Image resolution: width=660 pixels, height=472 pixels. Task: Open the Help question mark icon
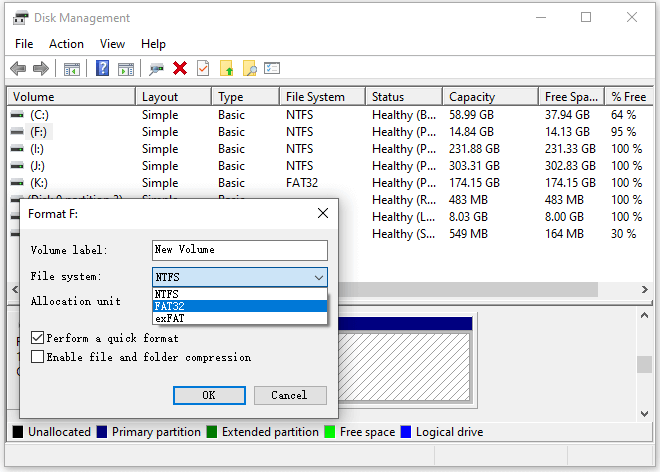click(x=102, y=68)
